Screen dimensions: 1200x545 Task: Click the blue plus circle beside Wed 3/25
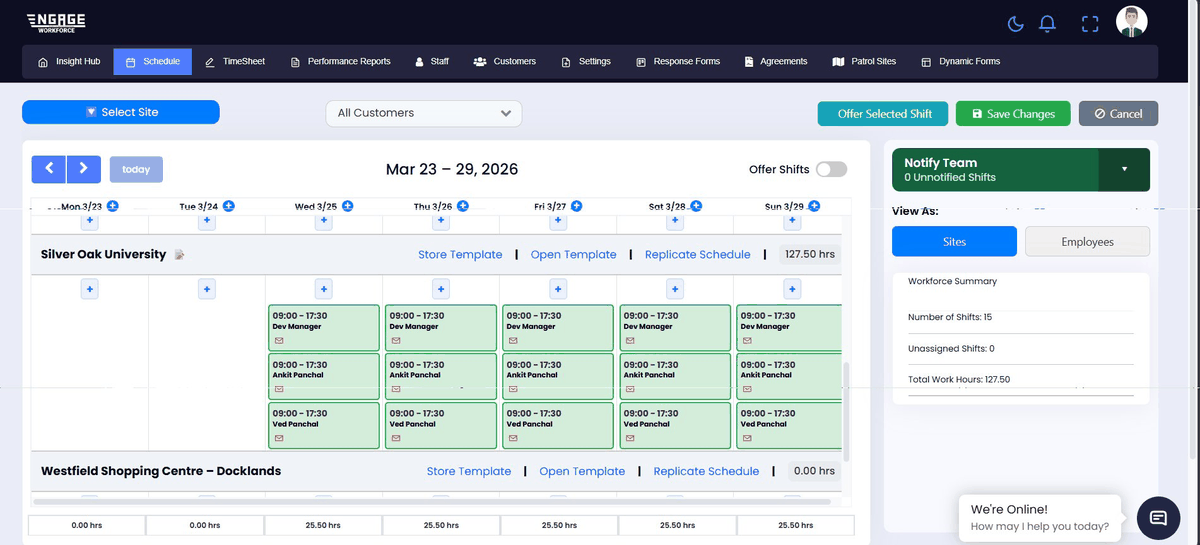pos(347,206)
